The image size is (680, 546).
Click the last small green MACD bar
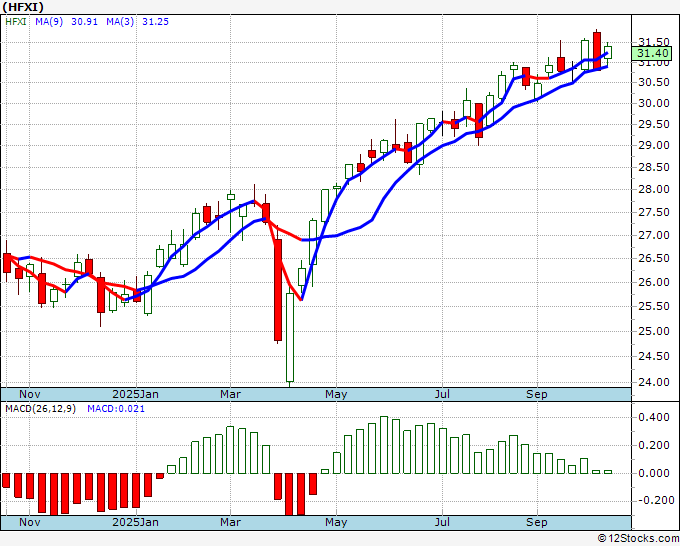coord(608,472)
